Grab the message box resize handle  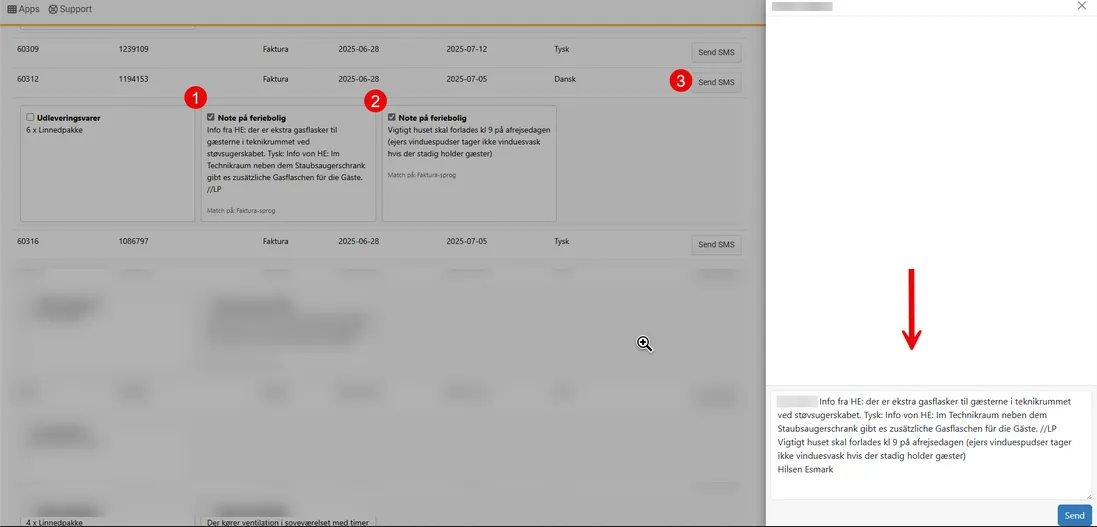pyautogui.click(x=1088, y=495)
